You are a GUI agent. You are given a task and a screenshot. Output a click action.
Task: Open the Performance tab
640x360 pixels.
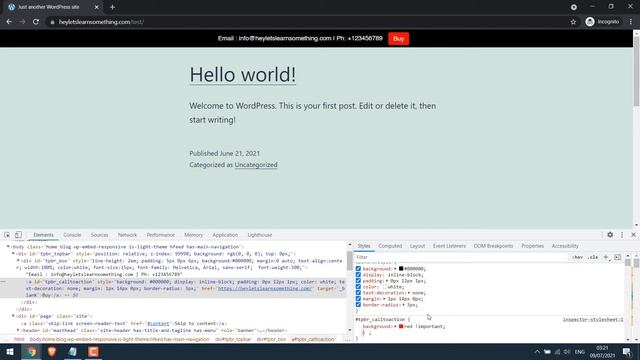160,235
